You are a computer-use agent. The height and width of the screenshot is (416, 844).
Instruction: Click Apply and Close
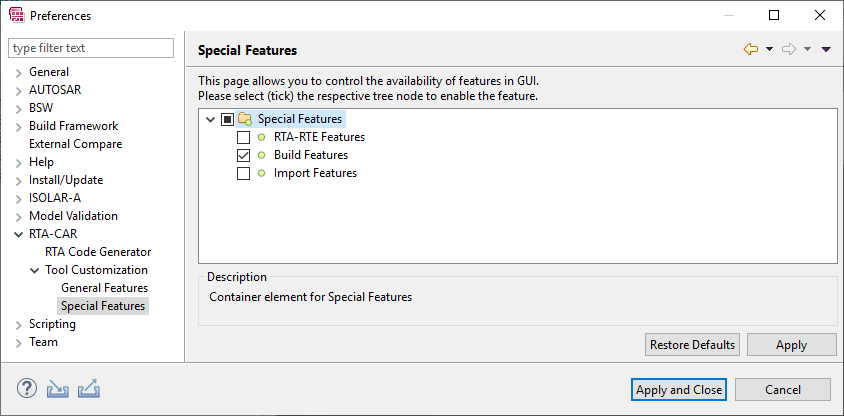[x=679, y=390]
